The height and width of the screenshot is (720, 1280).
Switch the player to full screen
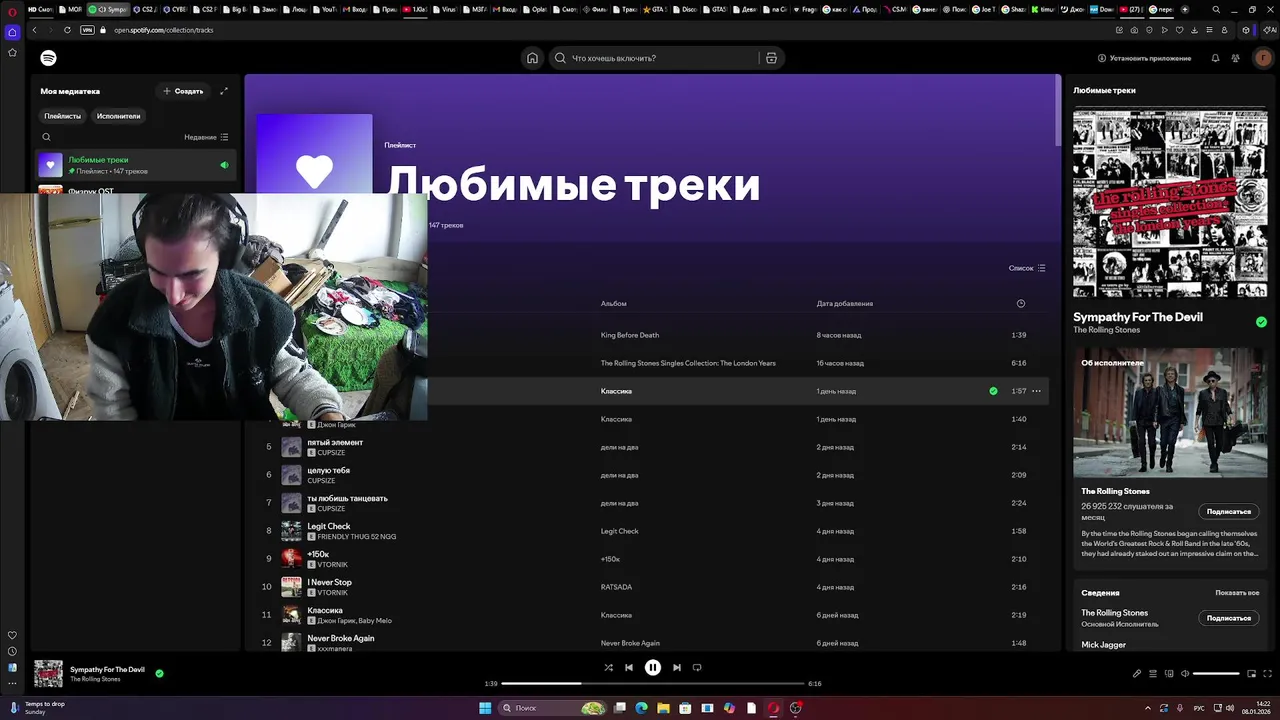pos(1267,673)
